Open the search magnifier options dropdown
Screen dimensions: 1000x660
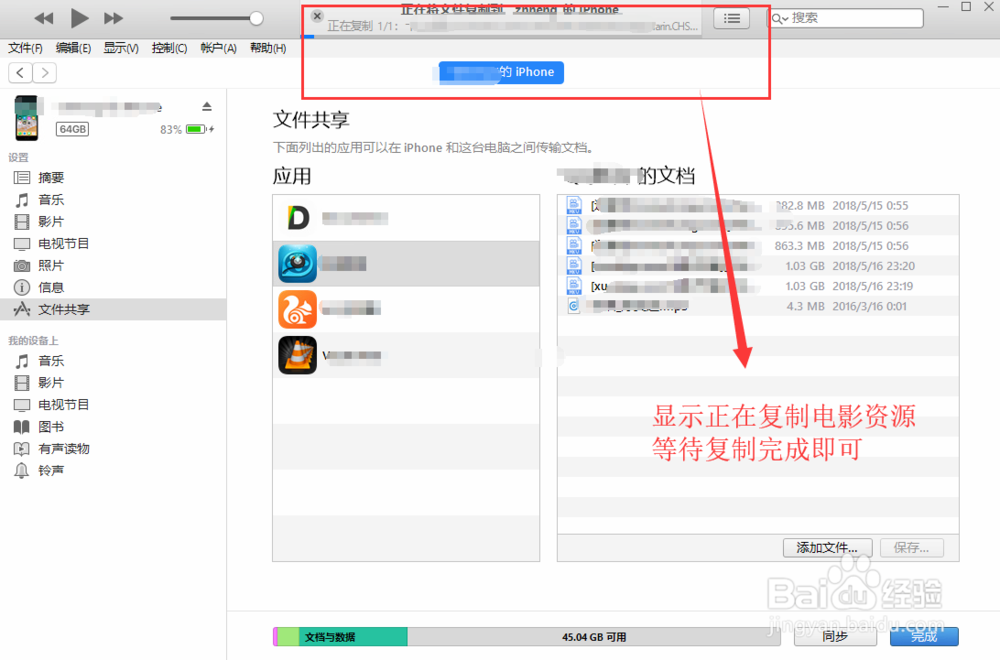(779, 18)
